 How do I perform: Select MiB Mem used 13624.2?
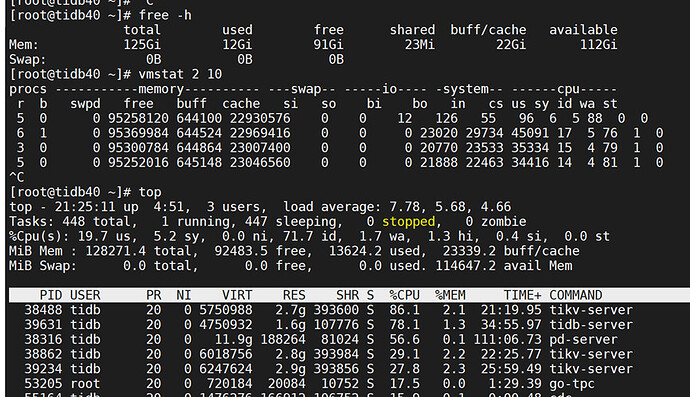pyautogui.click(x=355, y=251)
